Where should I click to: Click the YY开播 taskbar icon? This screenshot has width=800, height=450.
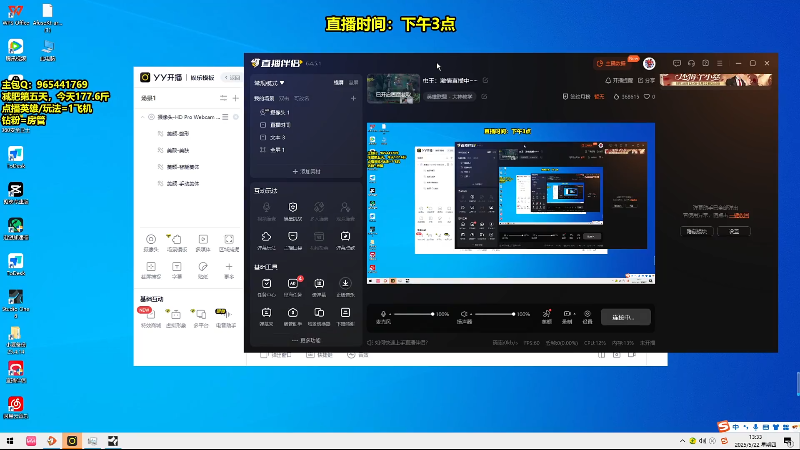tap(72, 441)
